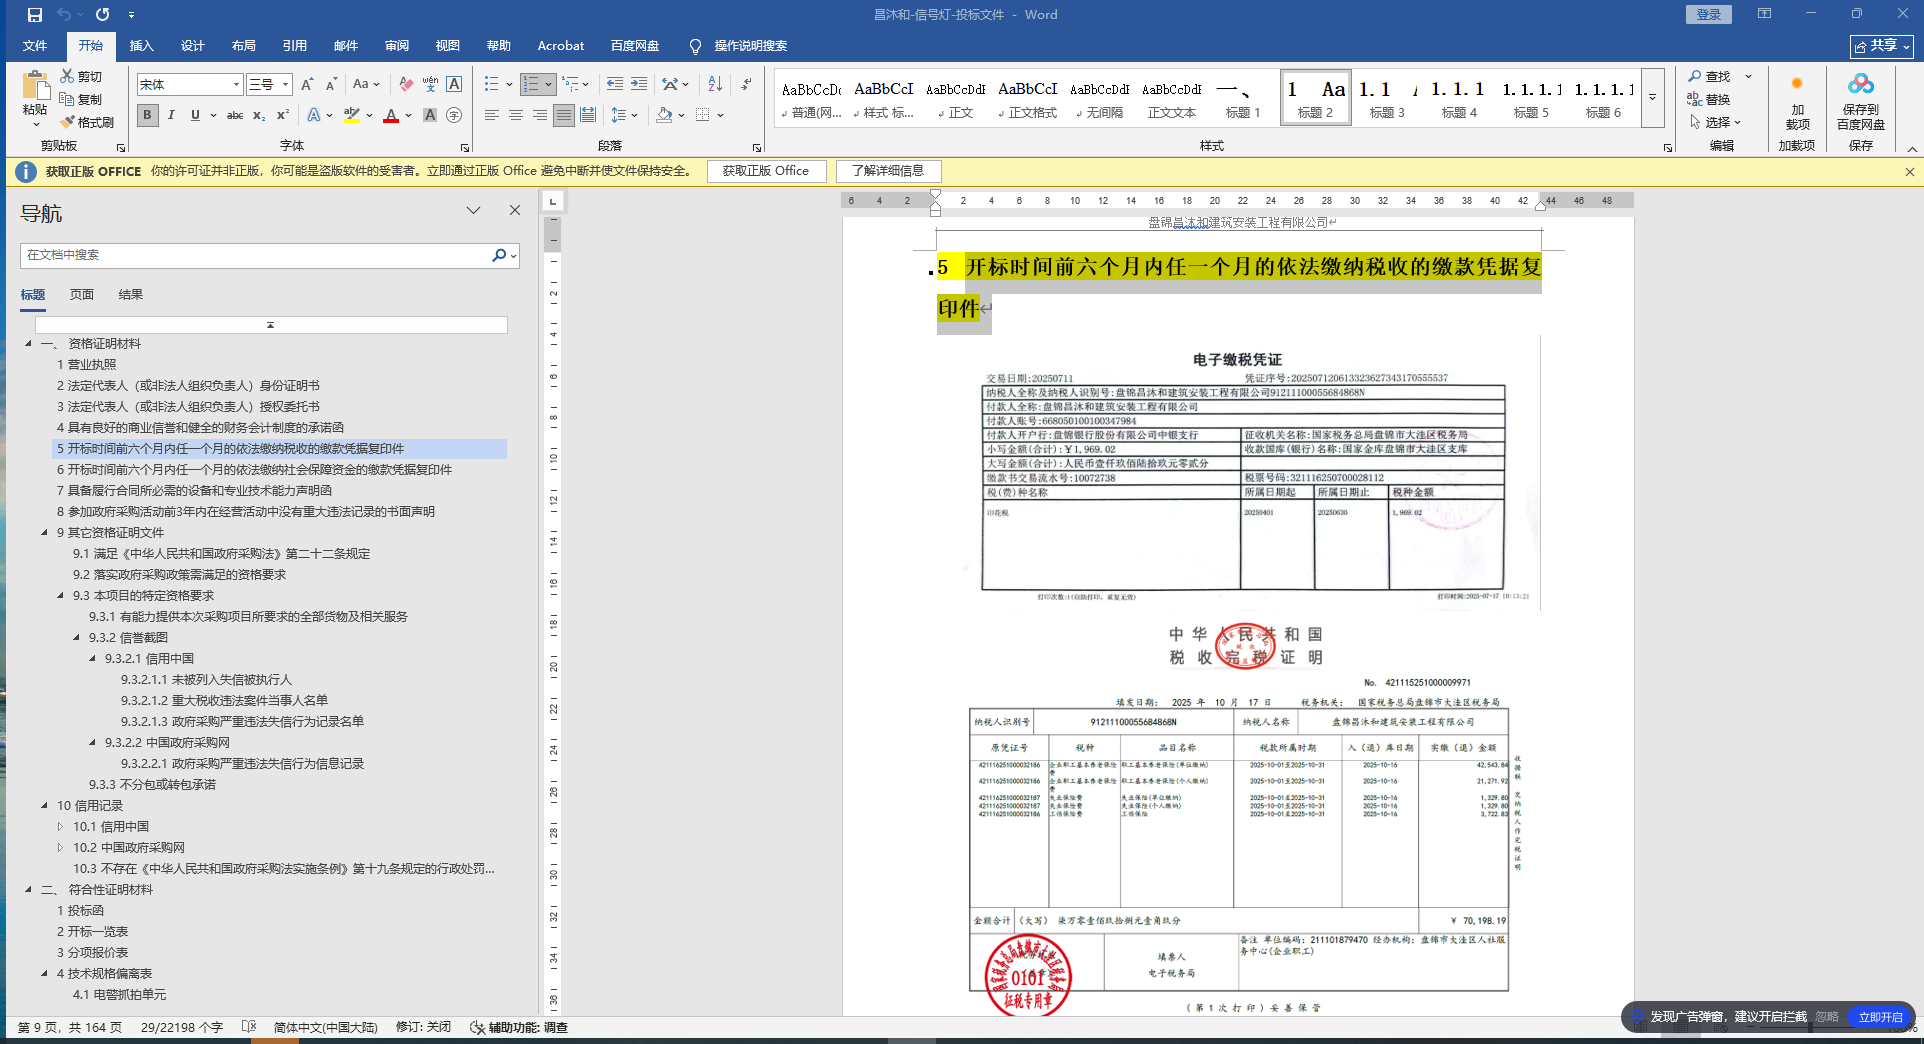Click the Character Shading icon
The height and width of the screenshot is (1044, 1924).
point(430,115)
